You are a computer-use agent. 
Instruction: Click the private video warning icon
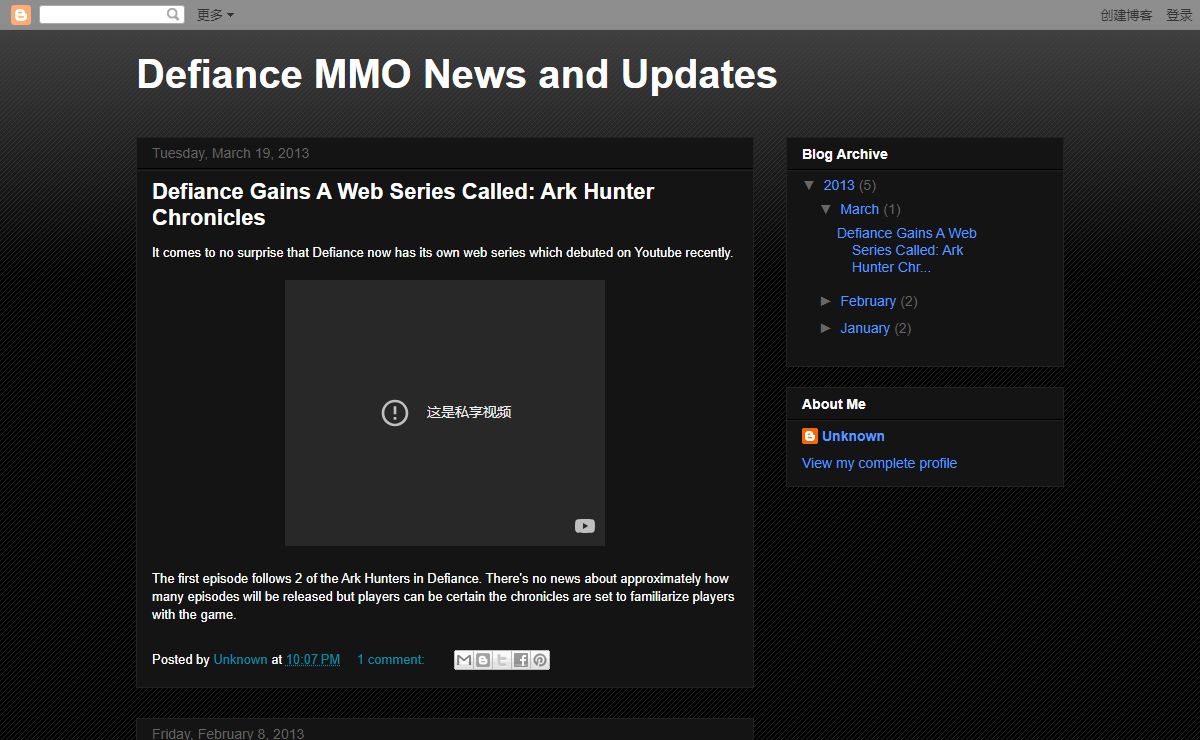point(395,412)
